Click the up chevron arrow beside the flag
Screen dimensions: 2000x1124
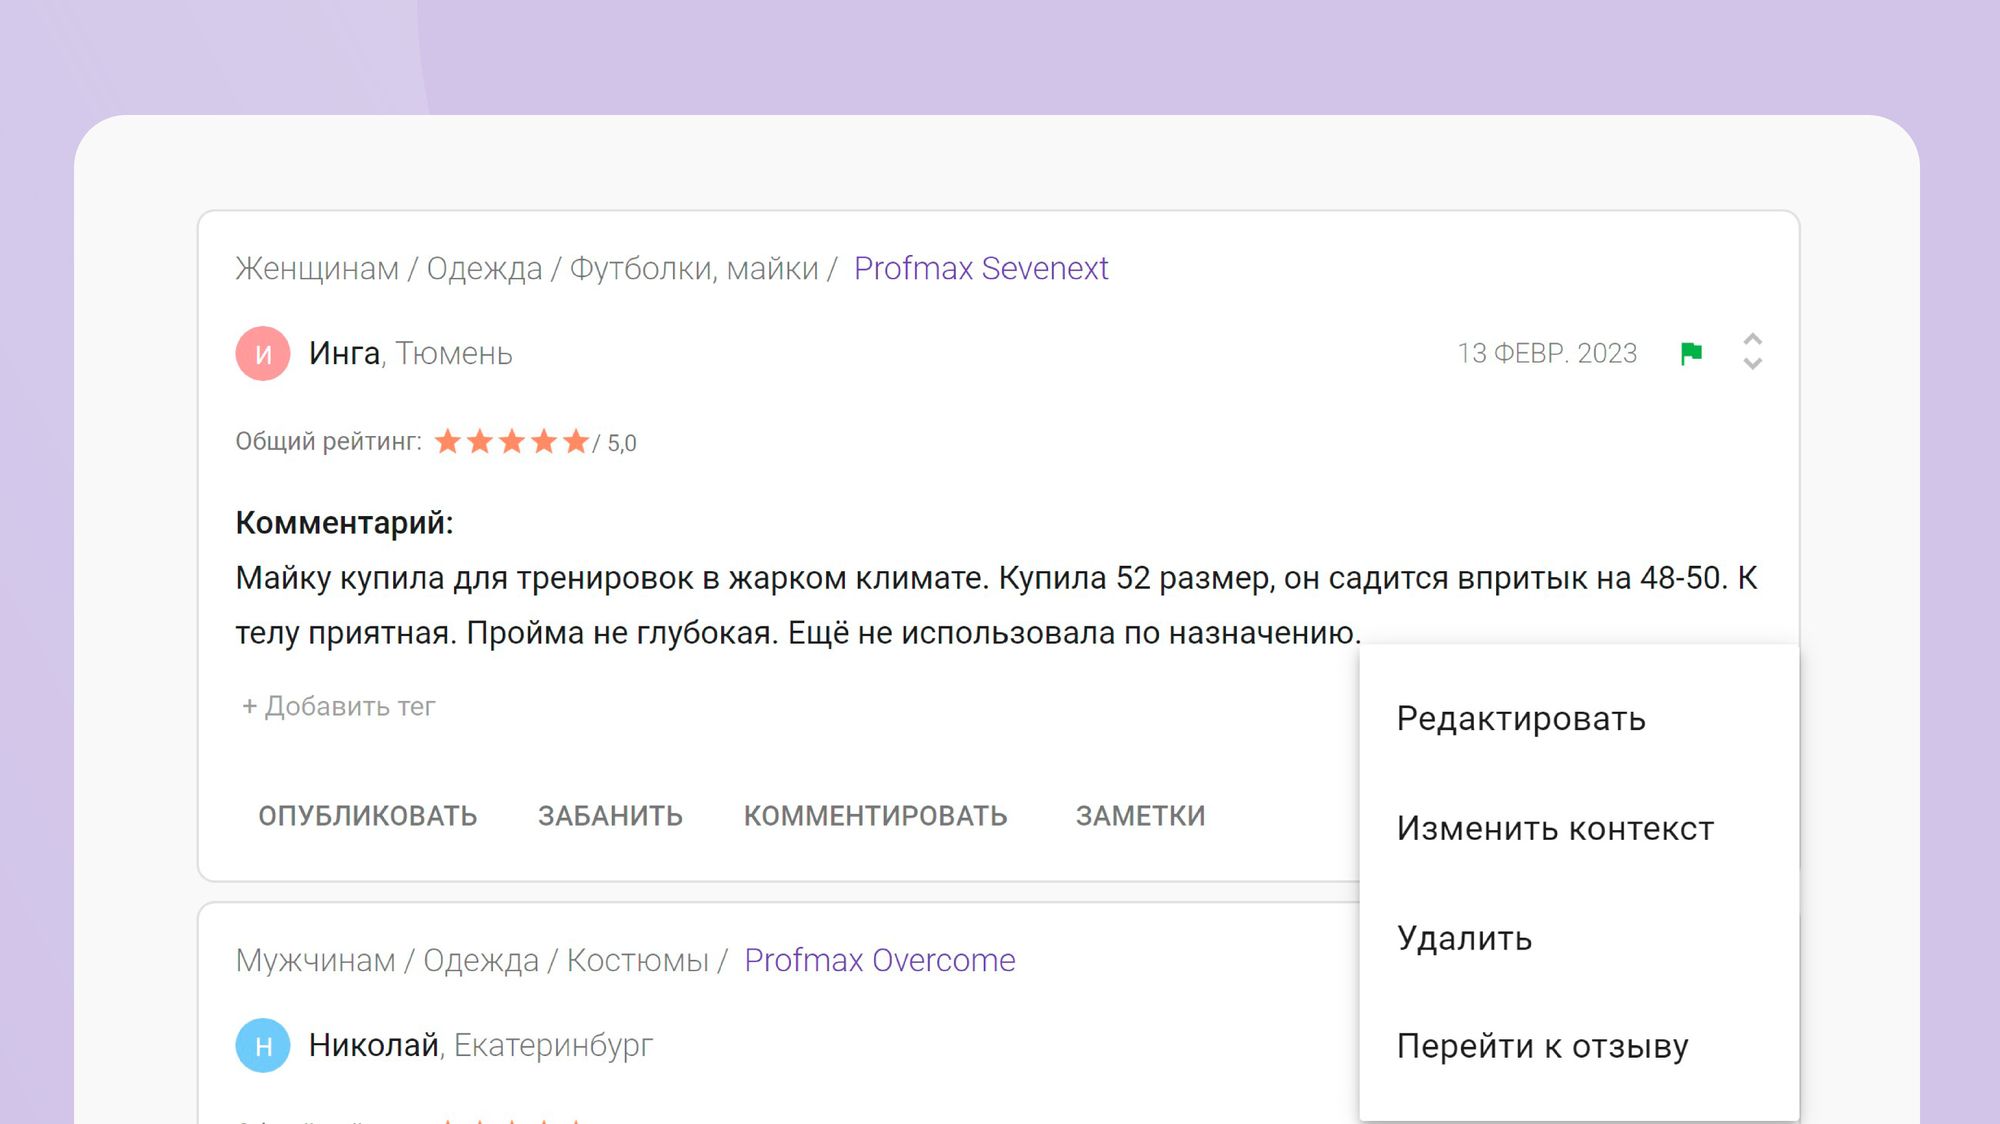[x=1752, y=339]
